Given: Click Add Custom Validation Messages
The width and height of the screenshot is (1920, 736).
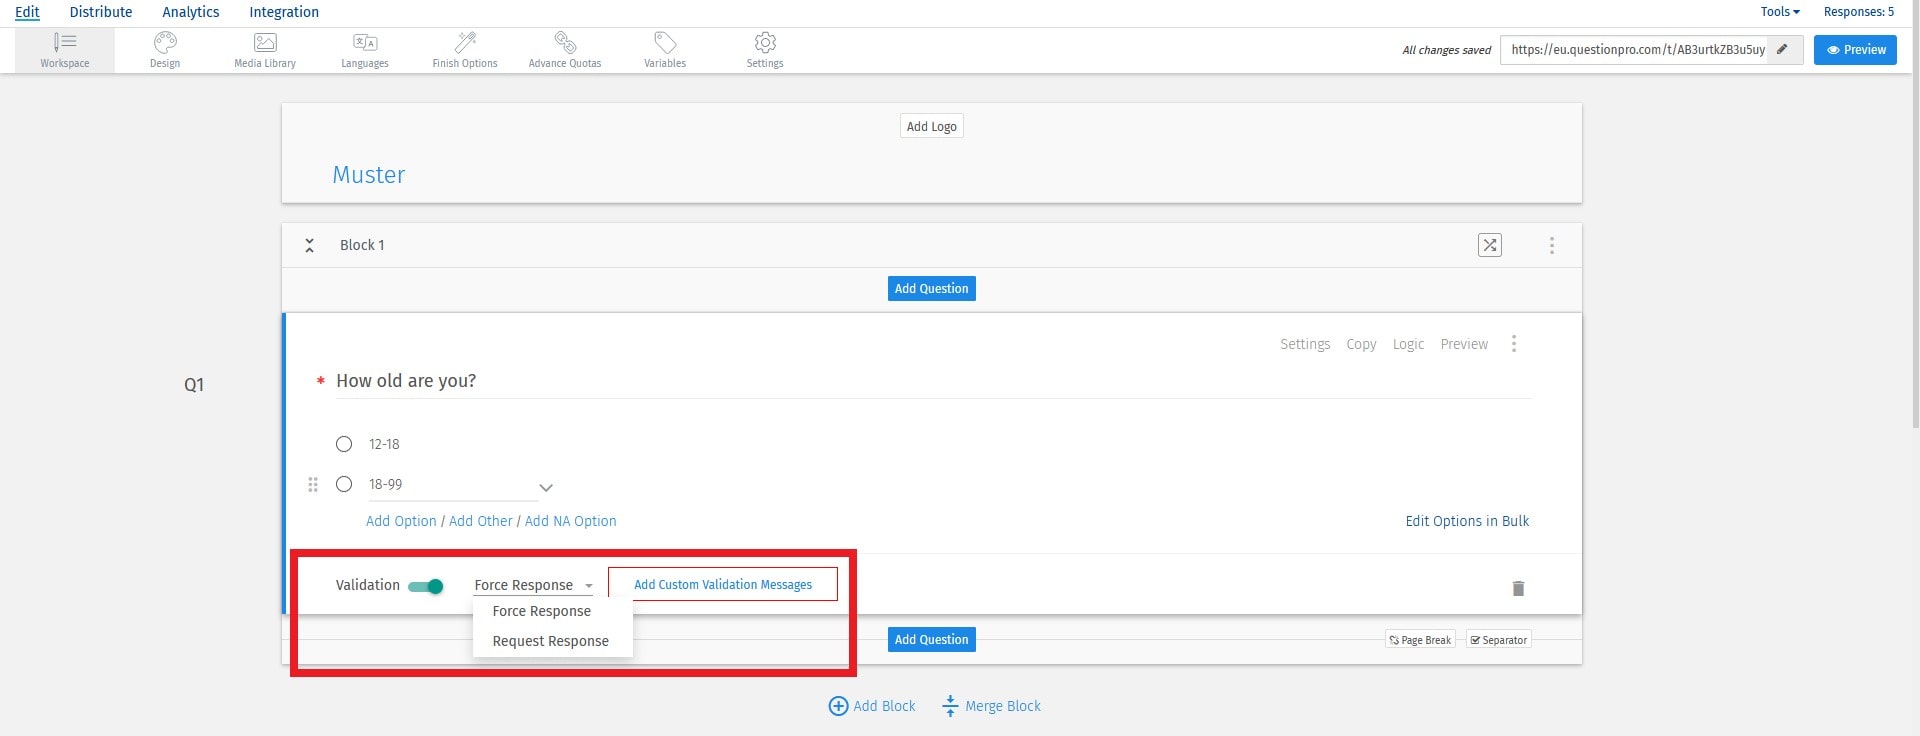Looking at the screenshot, I should (722, 585).
